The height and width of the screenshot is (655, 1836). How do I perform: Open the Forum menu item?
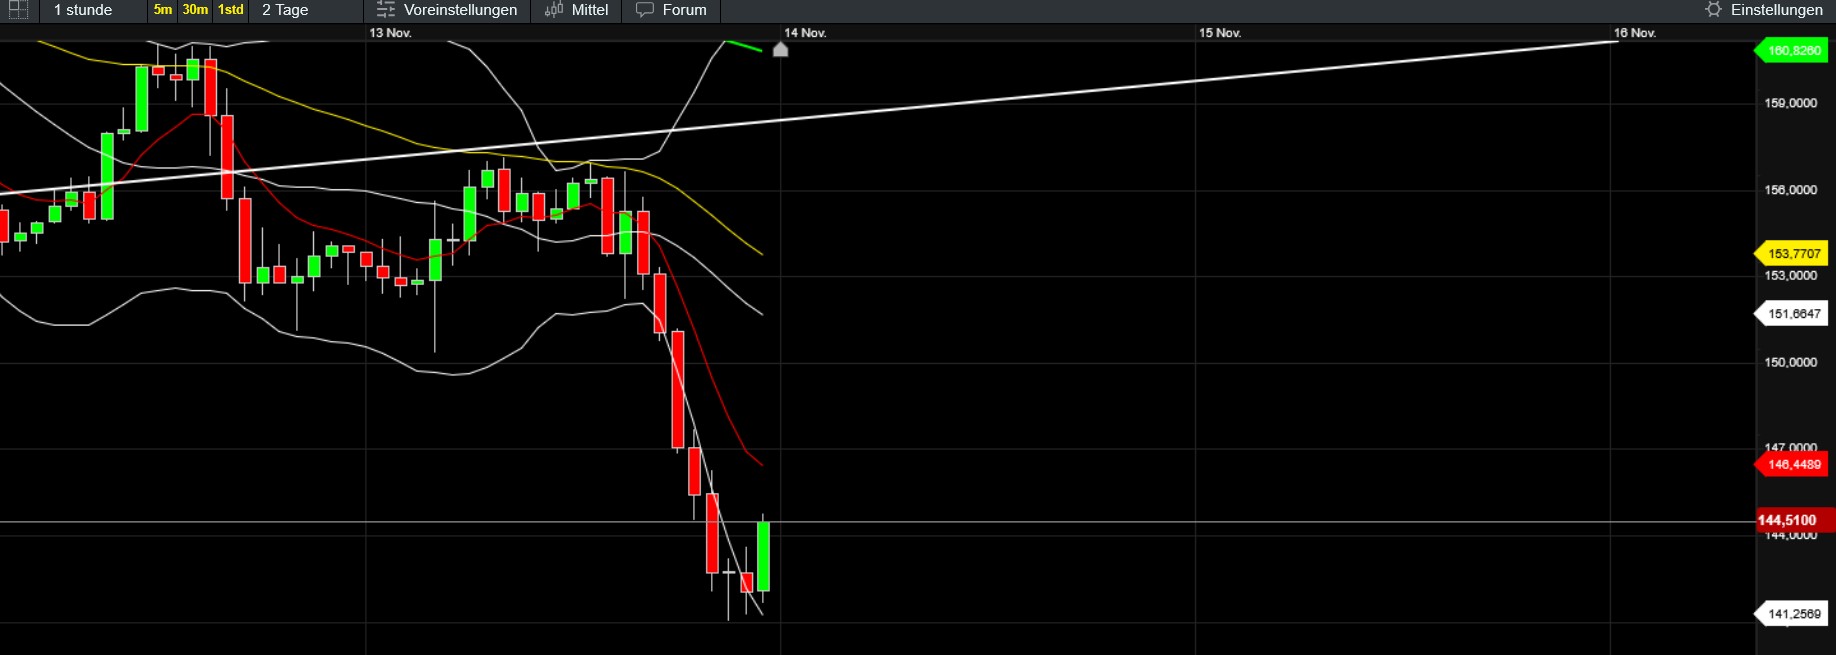(x=684, y=10)
